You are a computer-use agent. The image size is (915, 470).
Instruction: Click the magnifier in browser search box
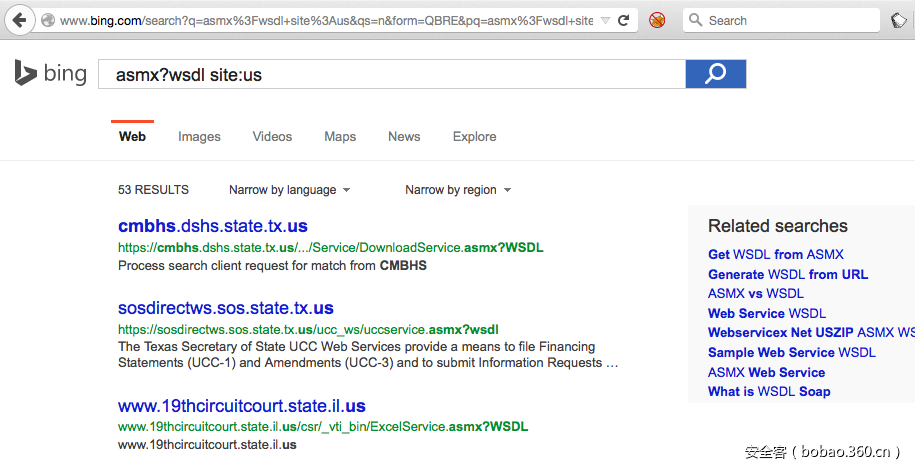click(695, 20)
